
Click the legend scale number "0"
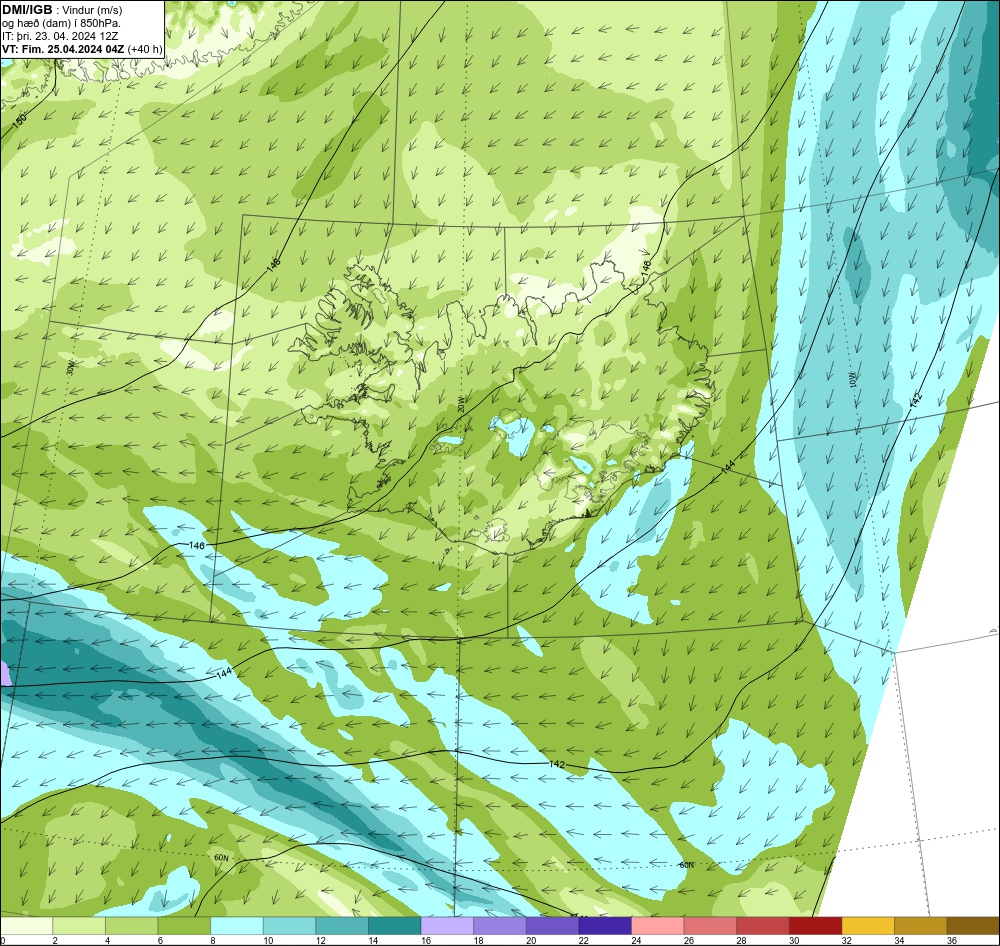[3, 940]
